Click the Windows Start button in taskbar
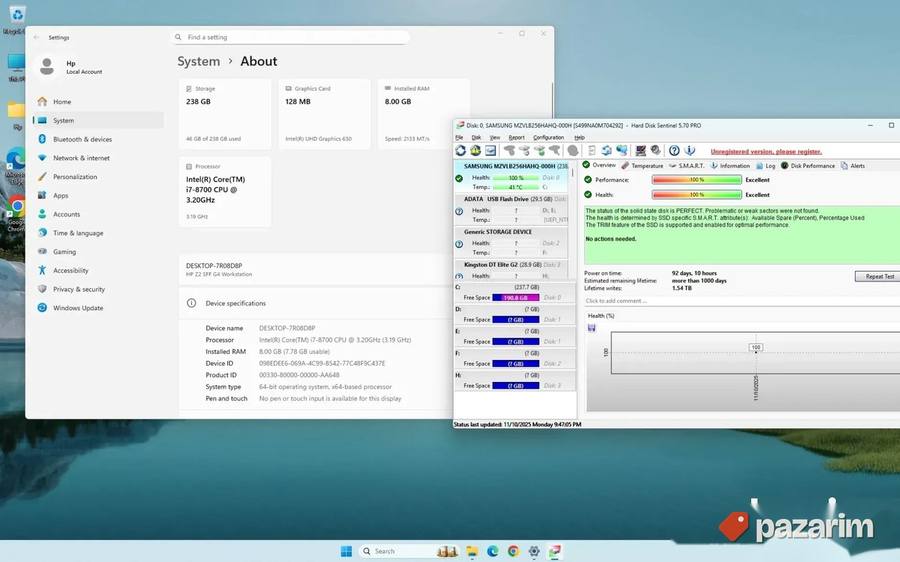 346,551
